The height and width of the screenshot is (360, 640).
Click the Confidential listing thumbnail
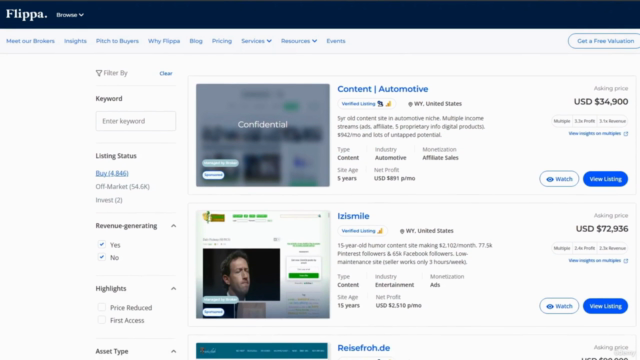(x=262, y=135)
